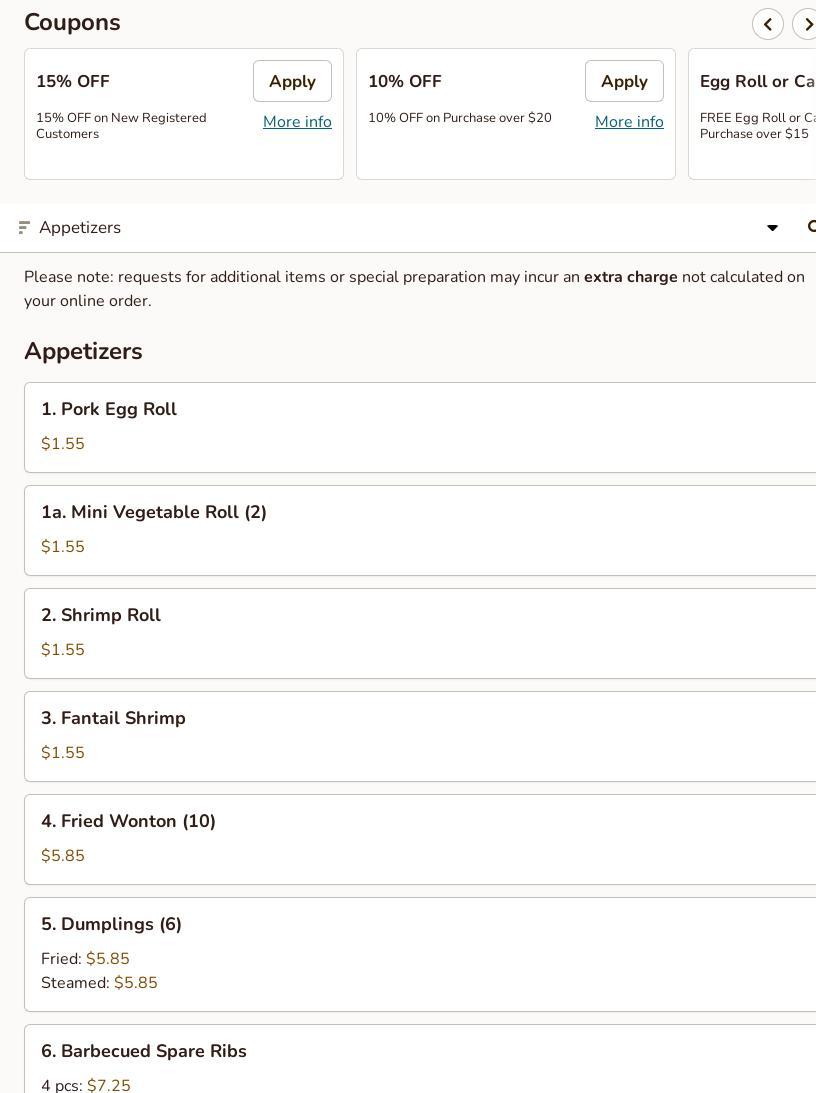Apply the 15% OFF coupon
Viewport: 816px width, 1093px height.
[292, 81]
